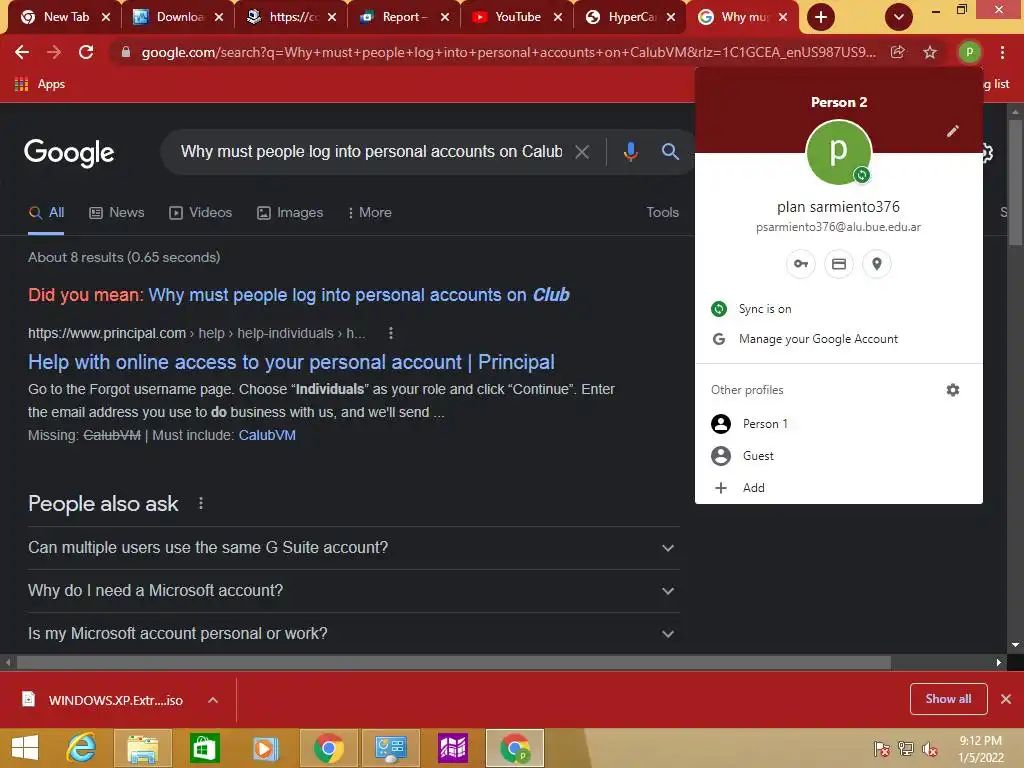Image resolution: width=1024 pixels, height=768 pixels.
Task: Click 'About 8 results' stats text
Action: click(124, 257)
